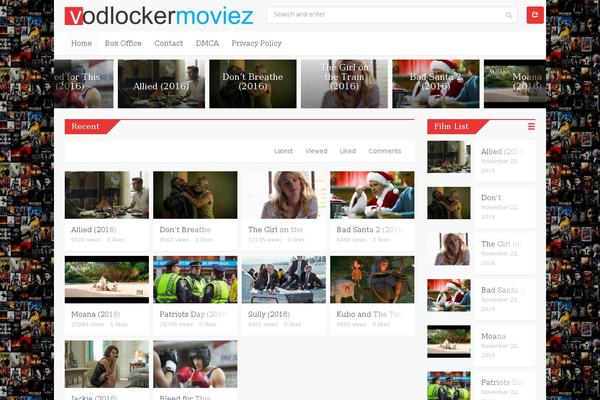Open Sully (2016) title link in grid

click(x=269, y=314)
